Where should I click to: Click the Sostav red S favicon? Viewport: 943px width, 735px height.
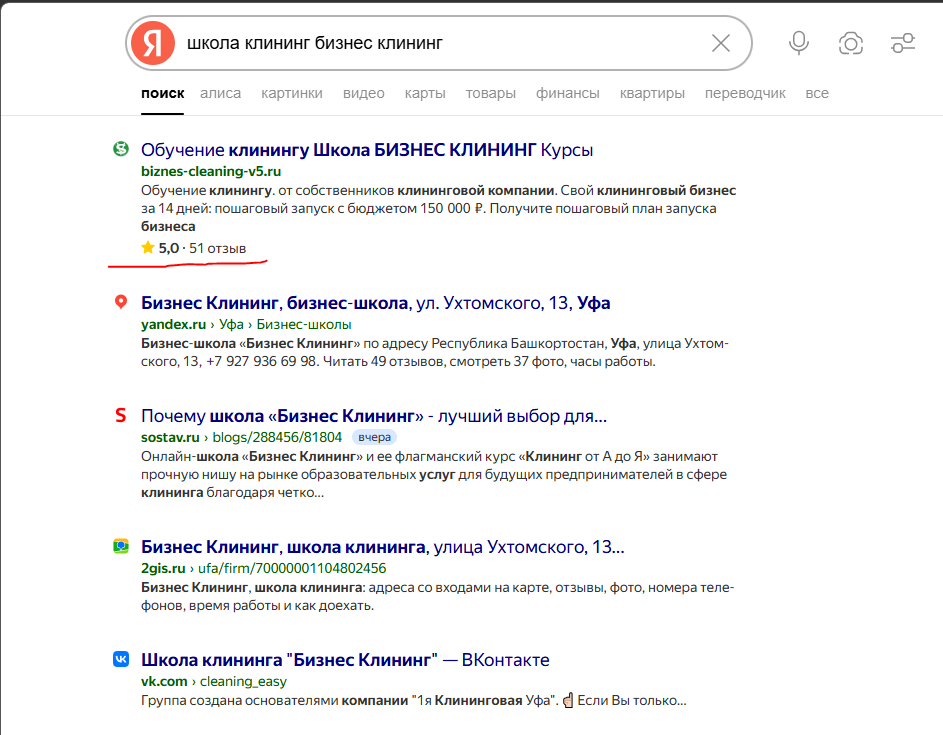tap(121, 415)
